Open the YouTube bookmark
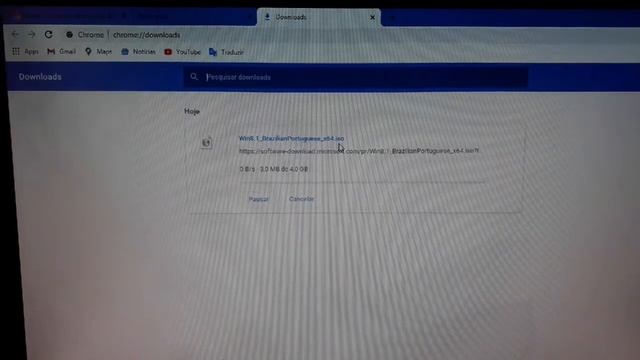The image size is (640, 360). pos(182,52)
